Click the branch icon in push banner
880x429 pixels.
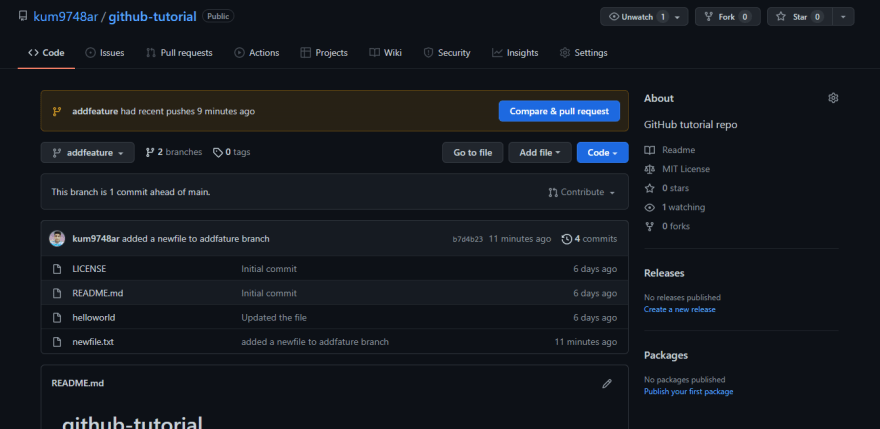tap(57, 111)
